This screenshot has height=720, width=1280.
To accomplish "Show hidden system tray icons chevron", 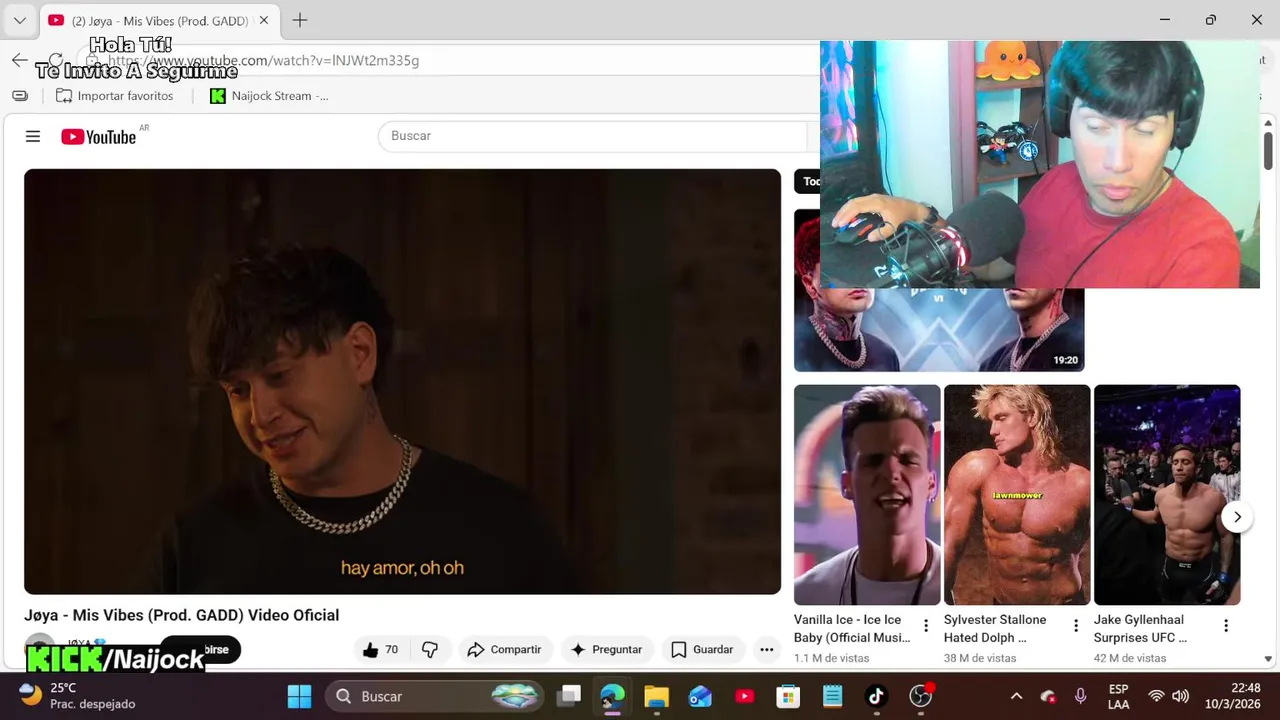I will 1016,696.
